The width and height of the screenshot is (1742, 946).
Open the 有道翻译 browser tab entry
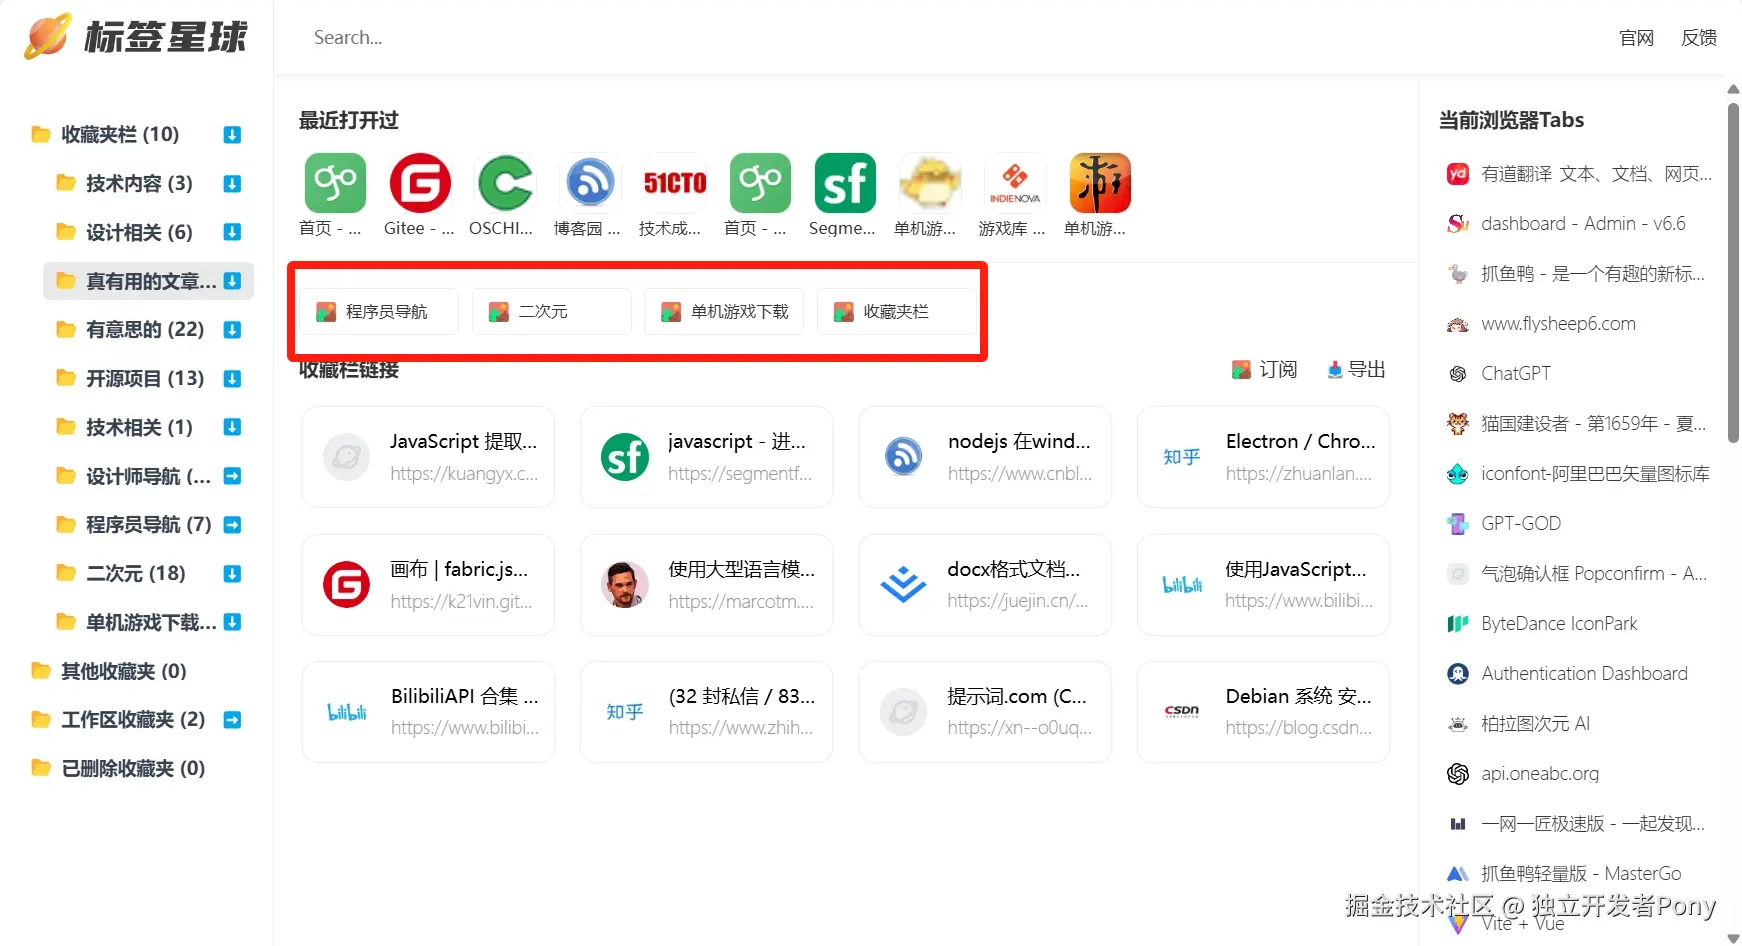1580,174
